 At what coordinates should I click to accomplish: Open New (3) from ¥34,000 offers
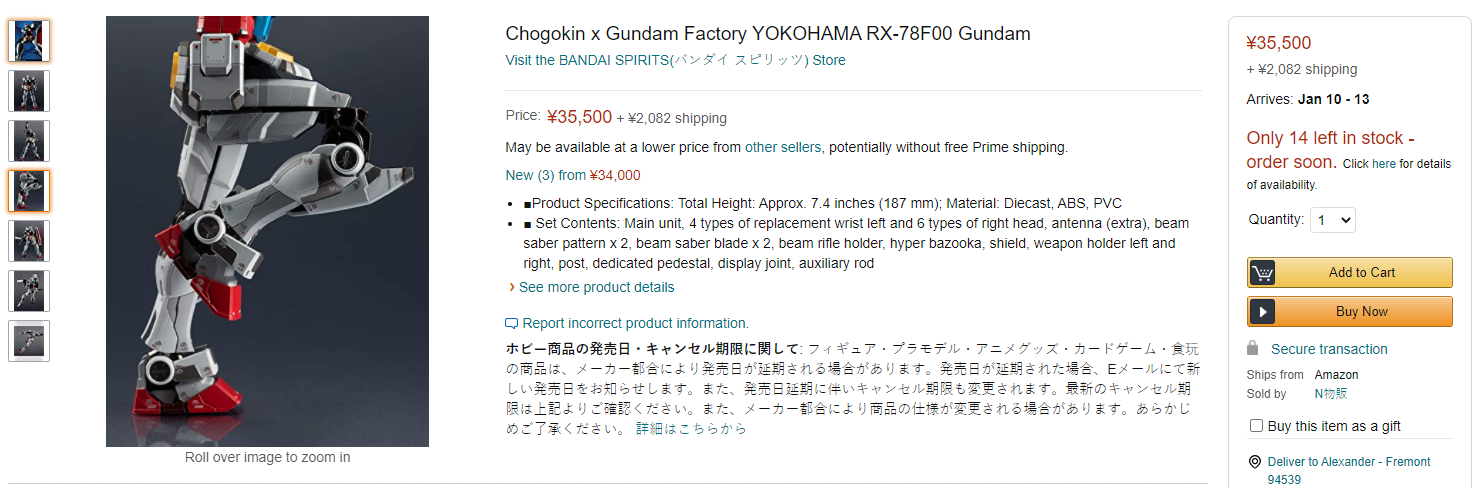coord(573,175)
